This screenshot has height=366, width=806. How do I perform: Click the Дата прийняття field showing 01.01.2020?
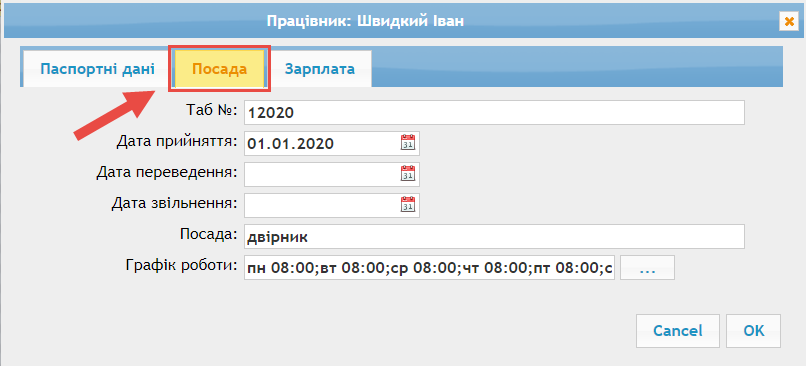point(321,143)
